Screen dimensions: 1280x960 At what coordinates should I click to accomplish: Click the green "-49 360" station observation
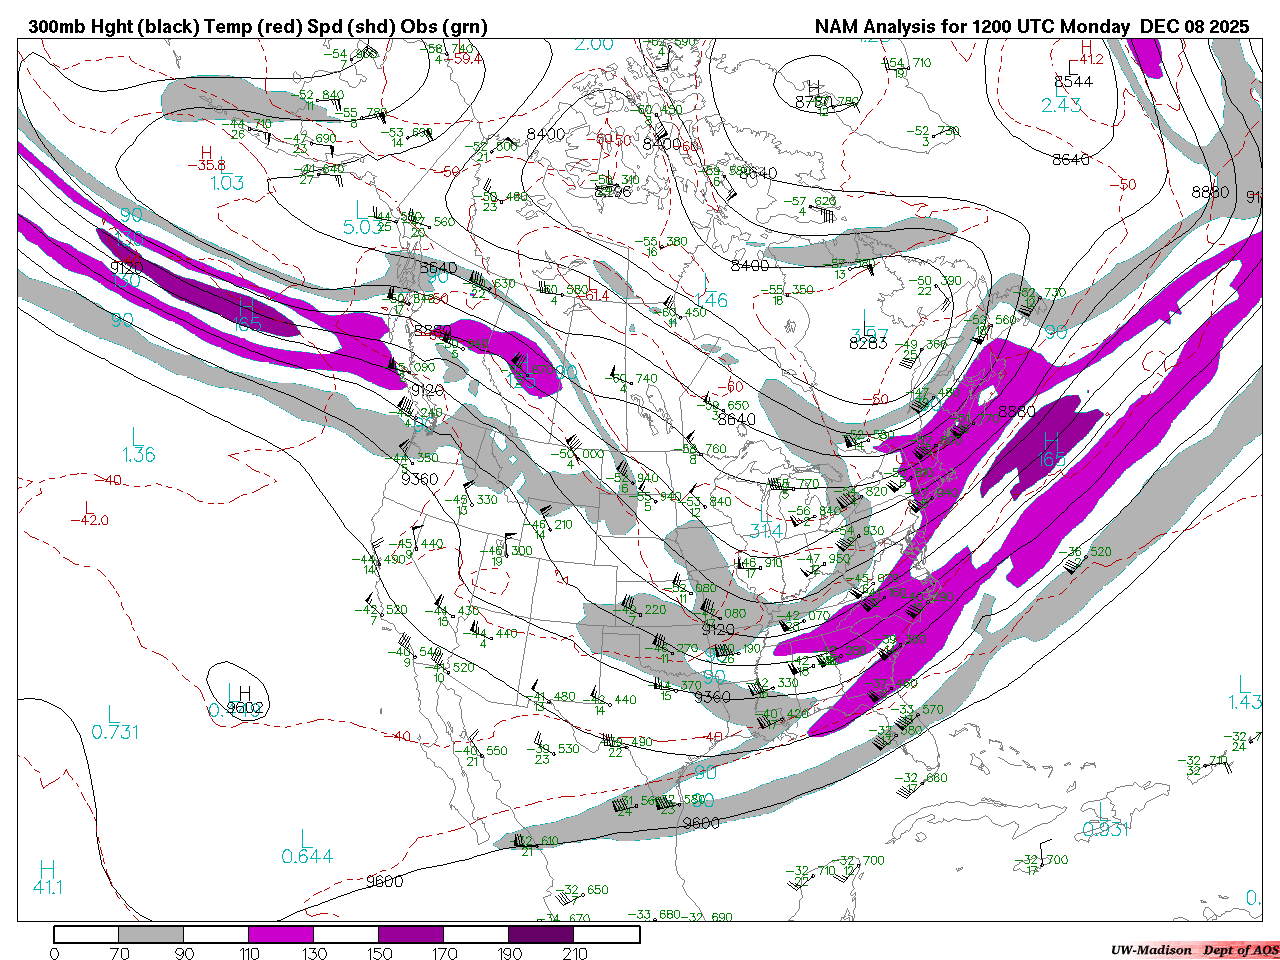922,344
